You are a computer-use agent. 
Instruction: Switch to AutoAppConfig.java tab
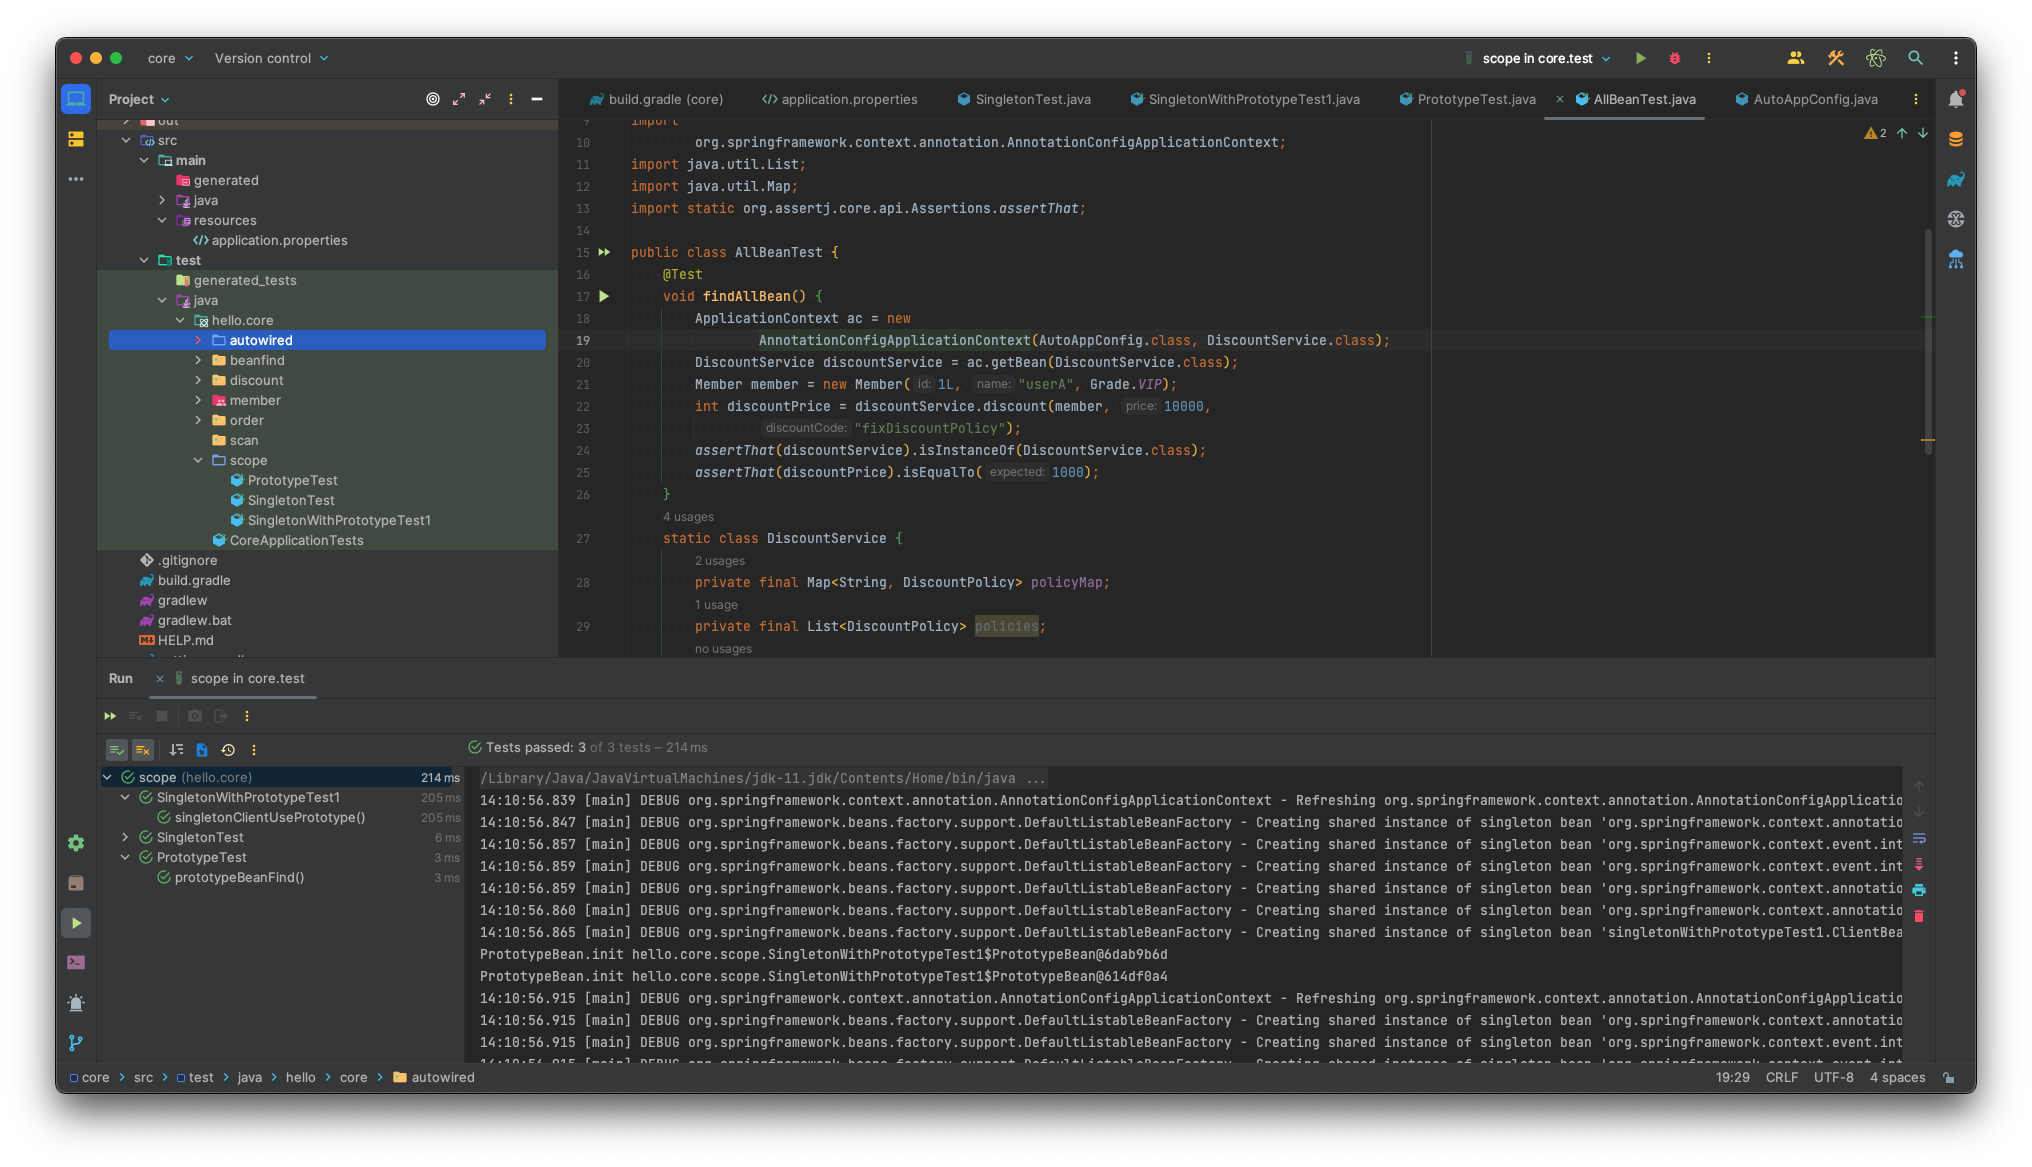pyautogui.click(x=1806, y=99)
